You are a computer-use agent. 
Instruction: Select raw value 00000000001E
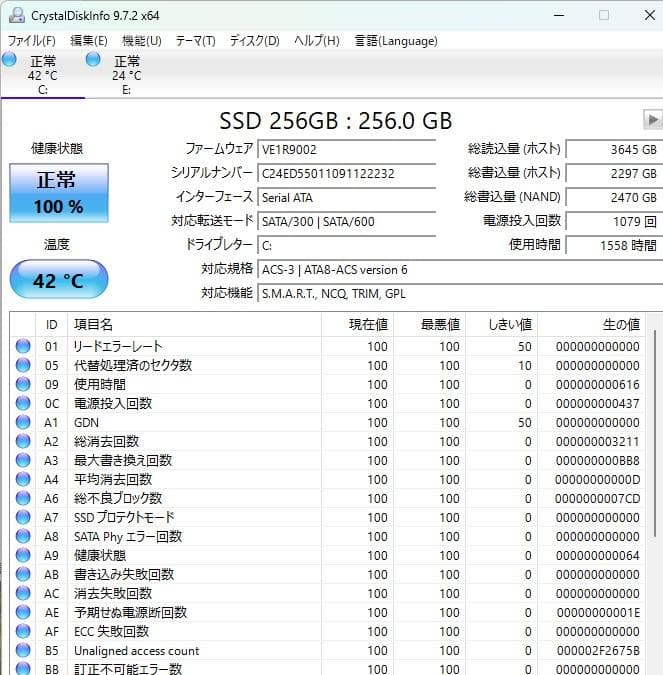tap(598, 613)
